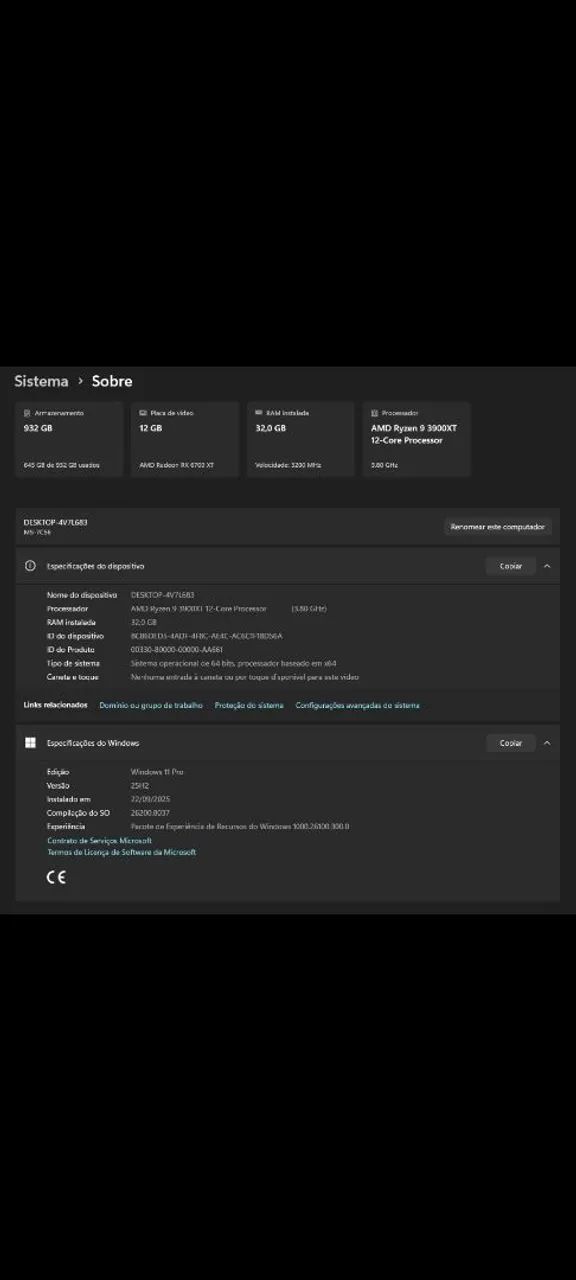
Task: Copy the Windows specifications with Copiar
Action: [511, 743]
